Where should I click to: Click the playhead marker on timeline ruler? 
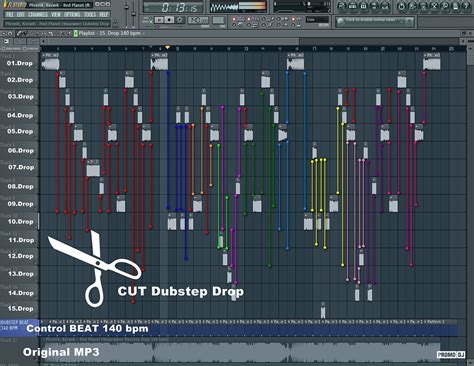click(x=168, y=48)
